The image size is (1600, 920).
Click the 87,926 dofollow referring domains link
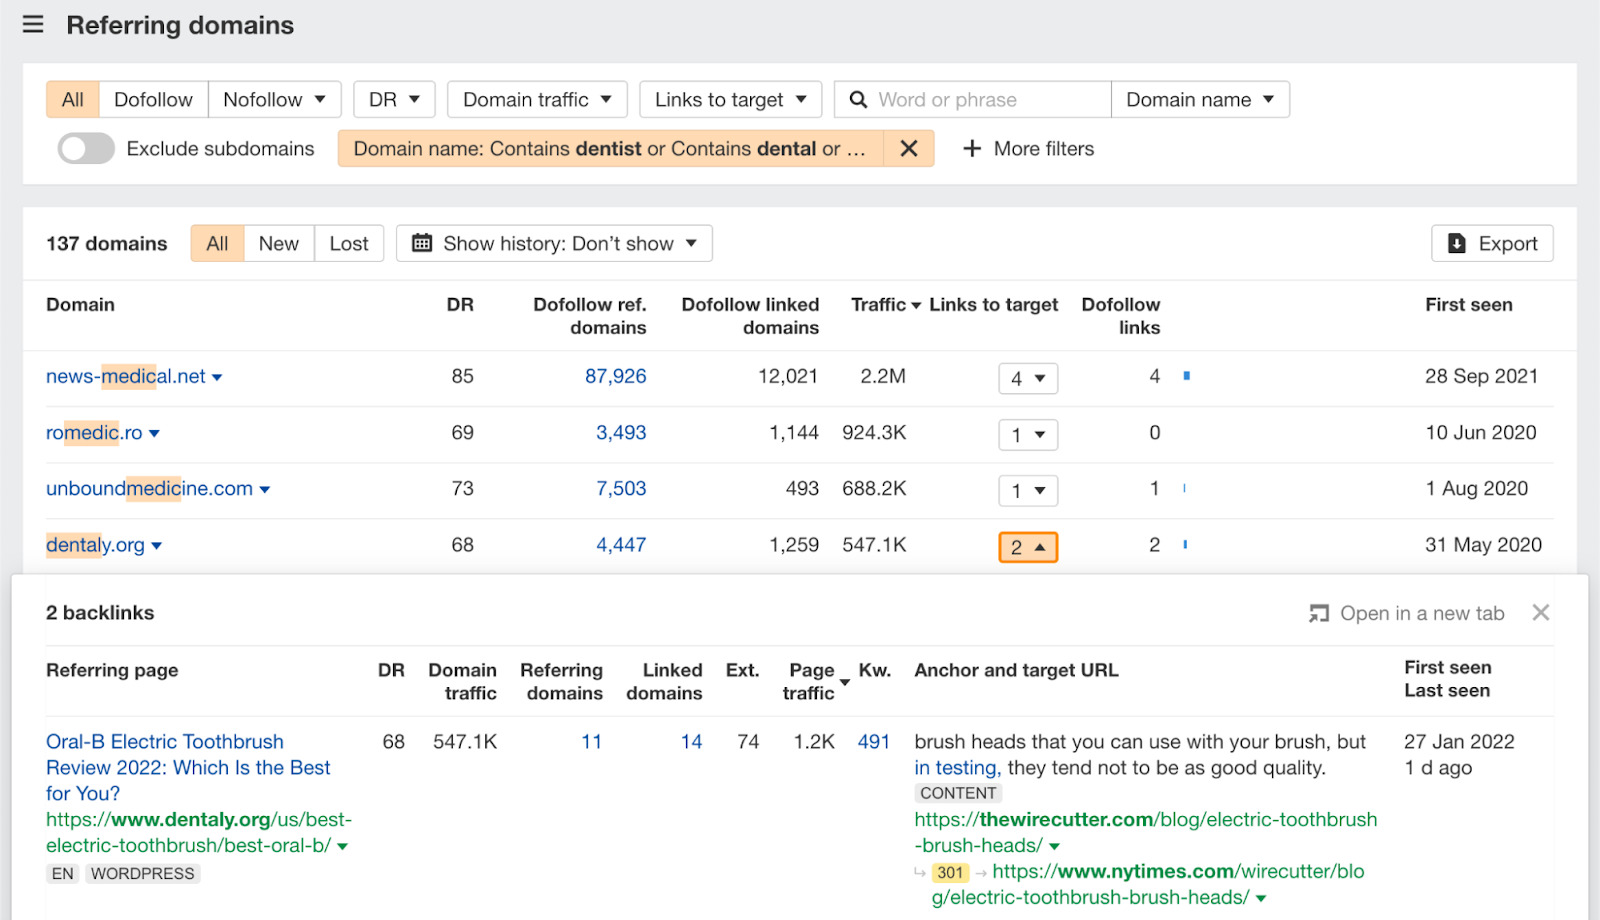pos(614,377)
